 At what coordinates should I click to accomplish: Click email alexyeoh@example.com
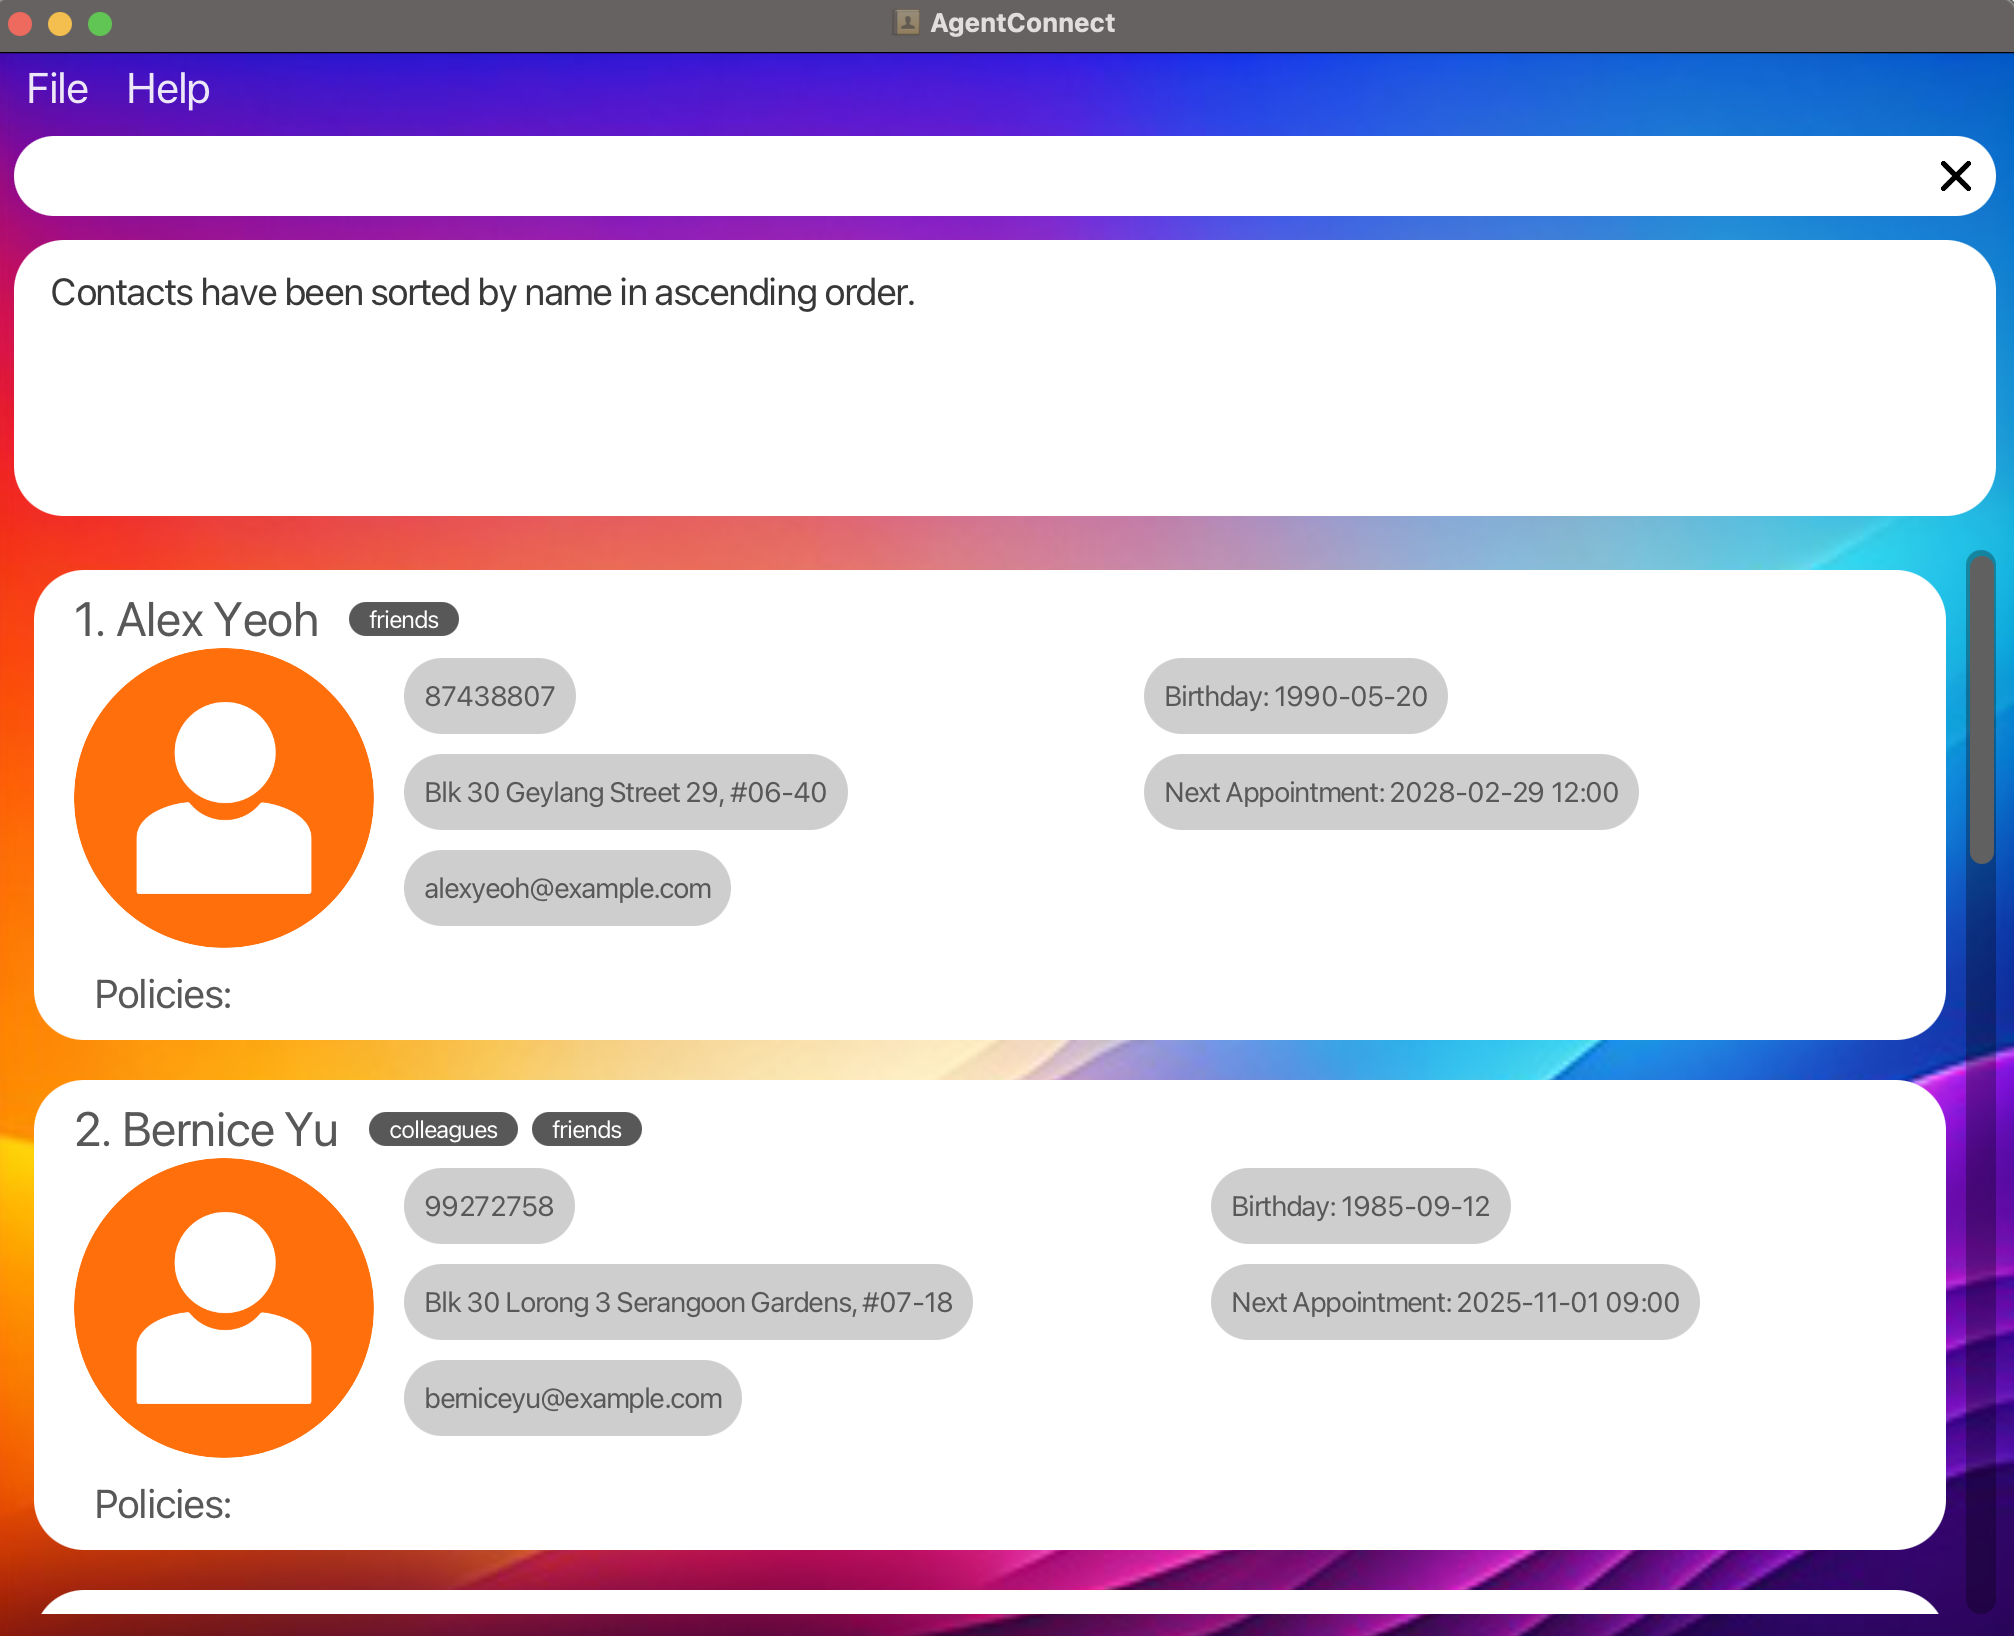[567, 888]
